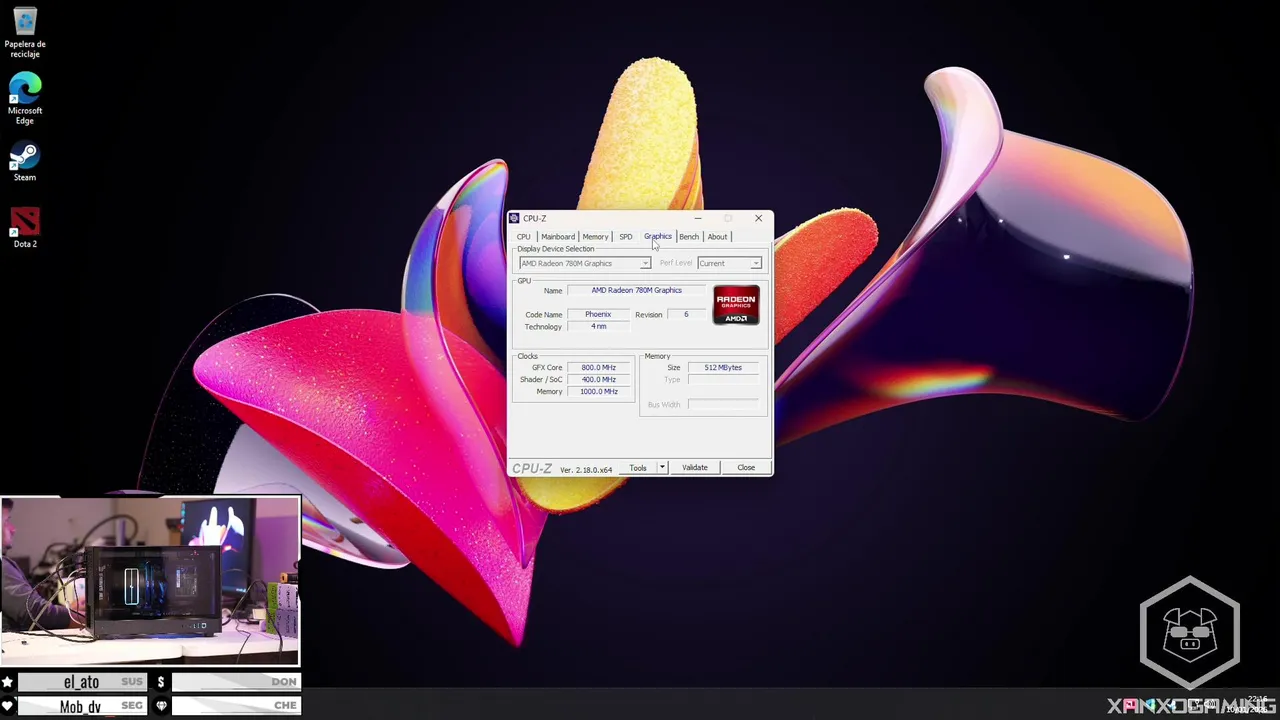Click the empty Bus Width field
This screenshot has height=720, width=1280.
point(723,404)
